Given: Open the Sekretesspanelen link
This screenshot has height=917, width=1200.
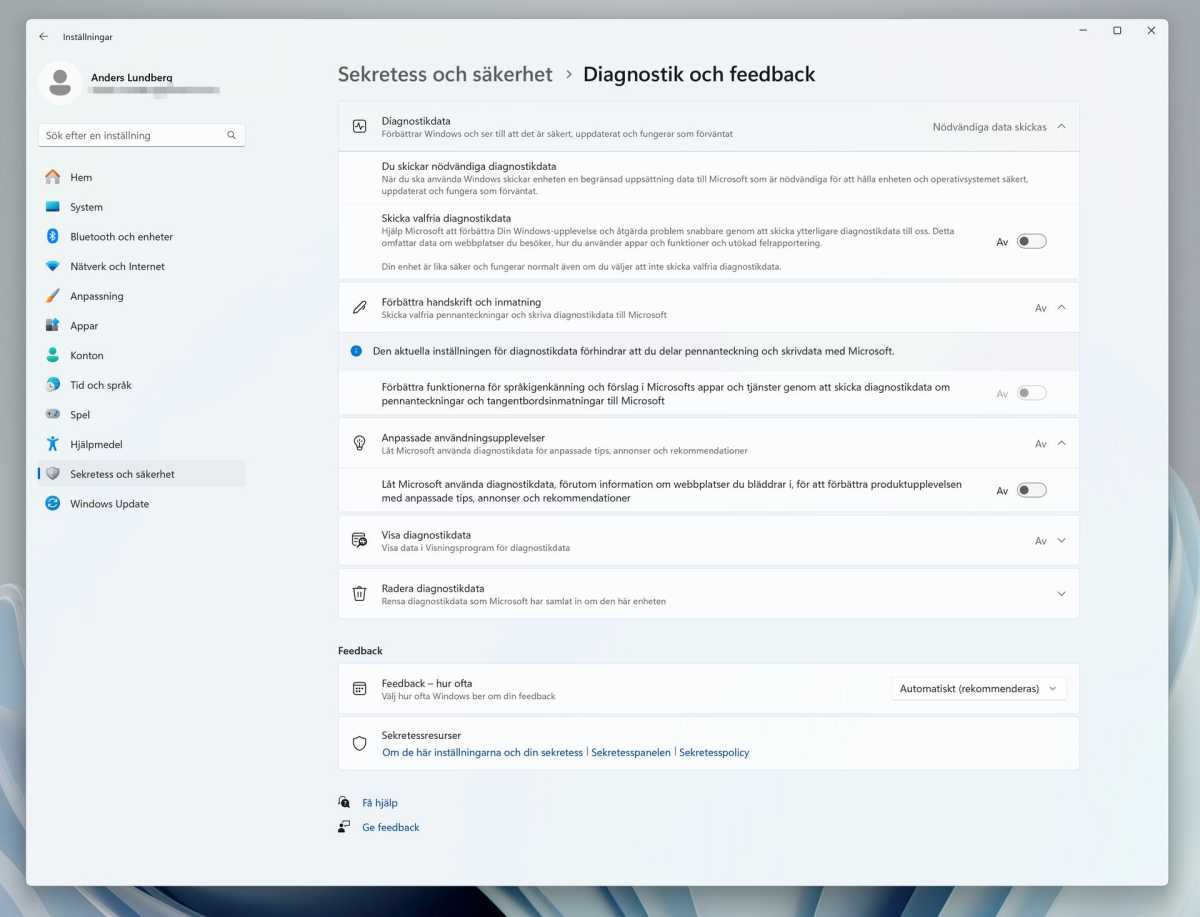Looking at the screenshot, I should pos(631,752).
